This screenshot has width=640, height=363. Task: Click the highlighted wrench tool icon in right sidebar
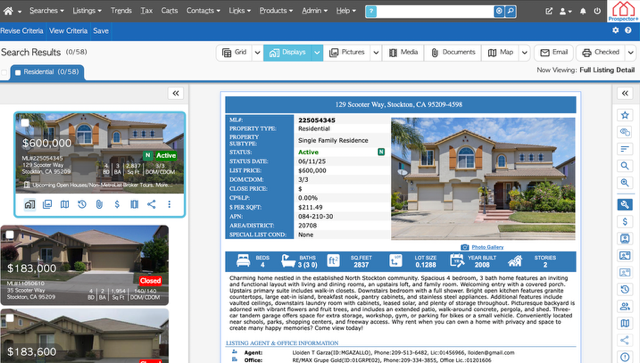(625, 204)
